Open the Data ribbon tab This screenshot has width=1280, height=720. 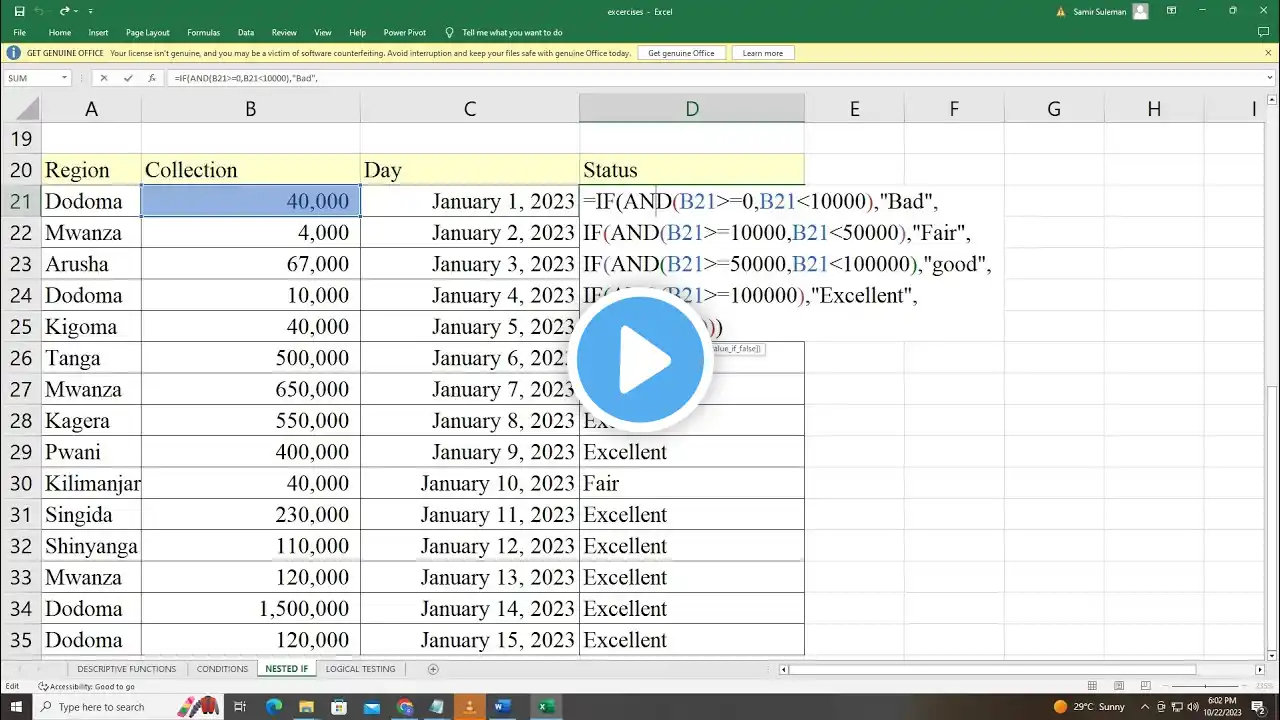(x=246, y=32)
